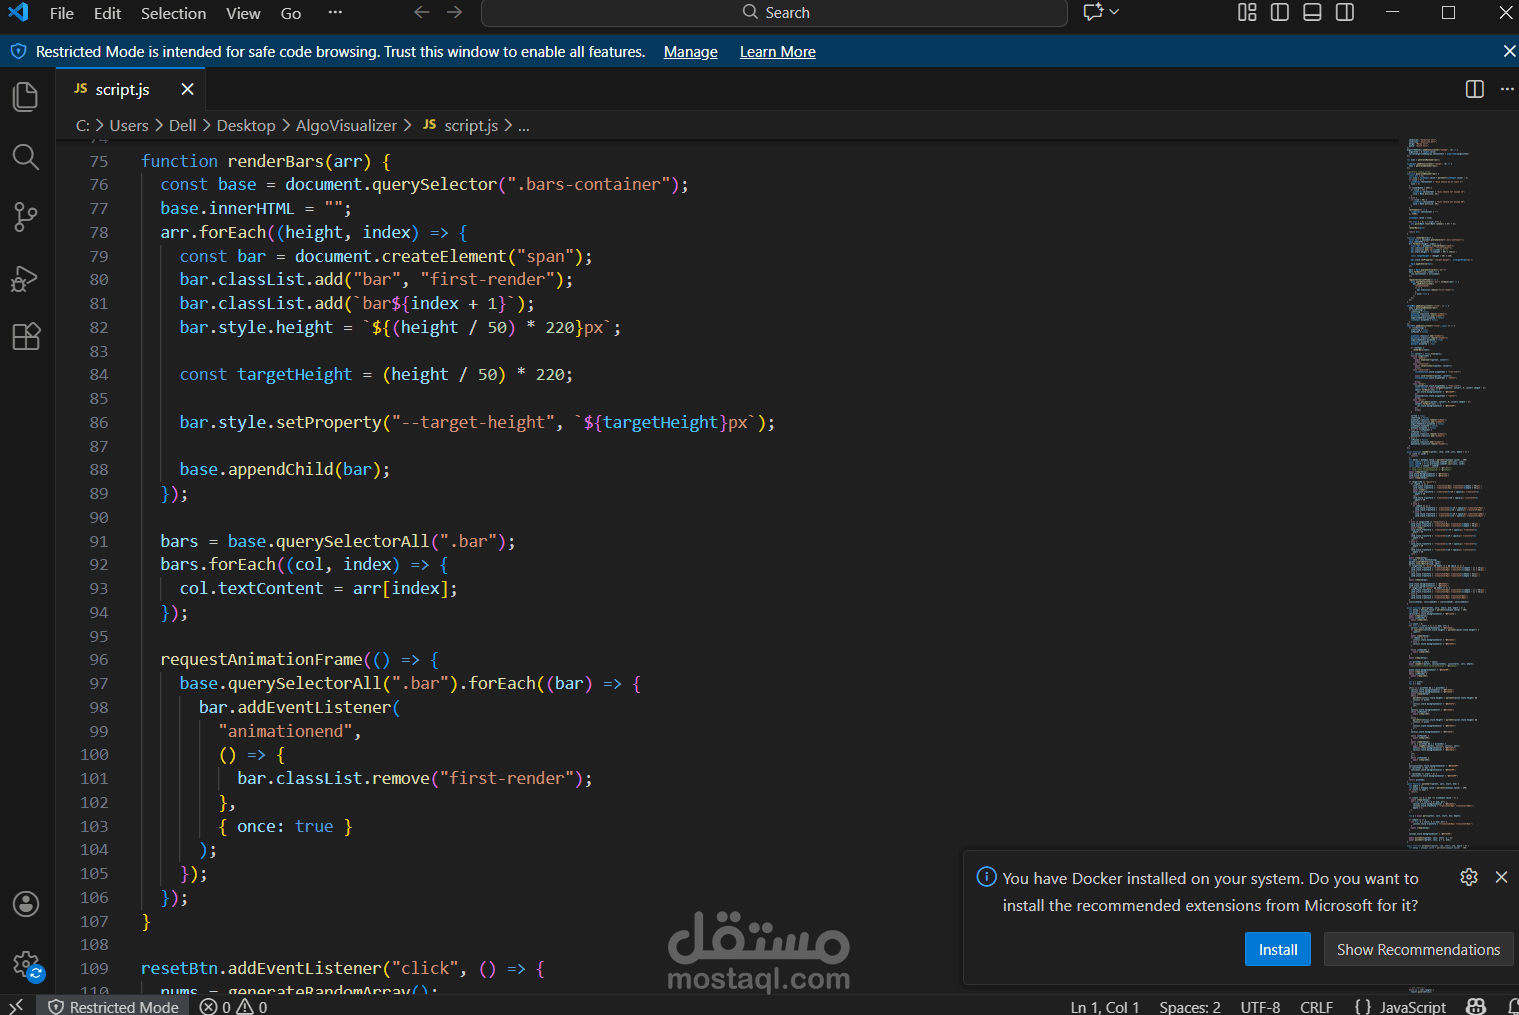Select Desktop in the breadcrumb
Screen dimensions: 1519x1015
(x=246, y=125)
